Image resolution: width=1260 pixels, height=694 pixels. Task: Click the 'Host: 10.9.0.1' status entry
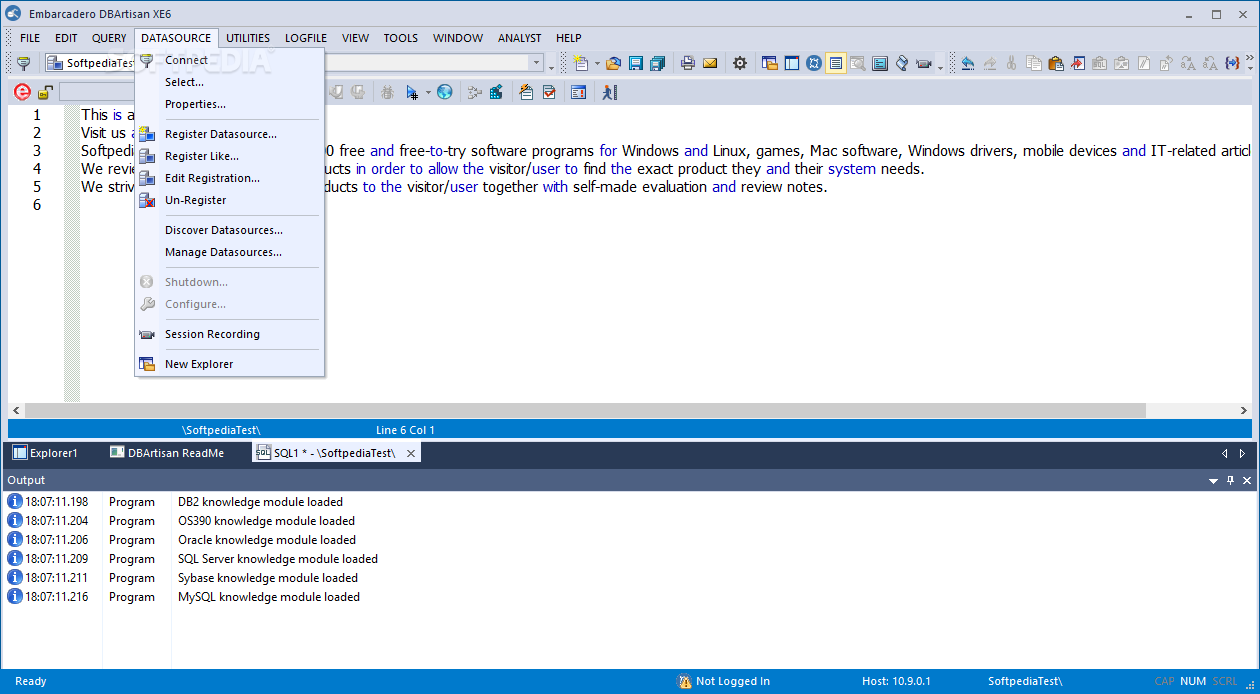click(896, 681)
